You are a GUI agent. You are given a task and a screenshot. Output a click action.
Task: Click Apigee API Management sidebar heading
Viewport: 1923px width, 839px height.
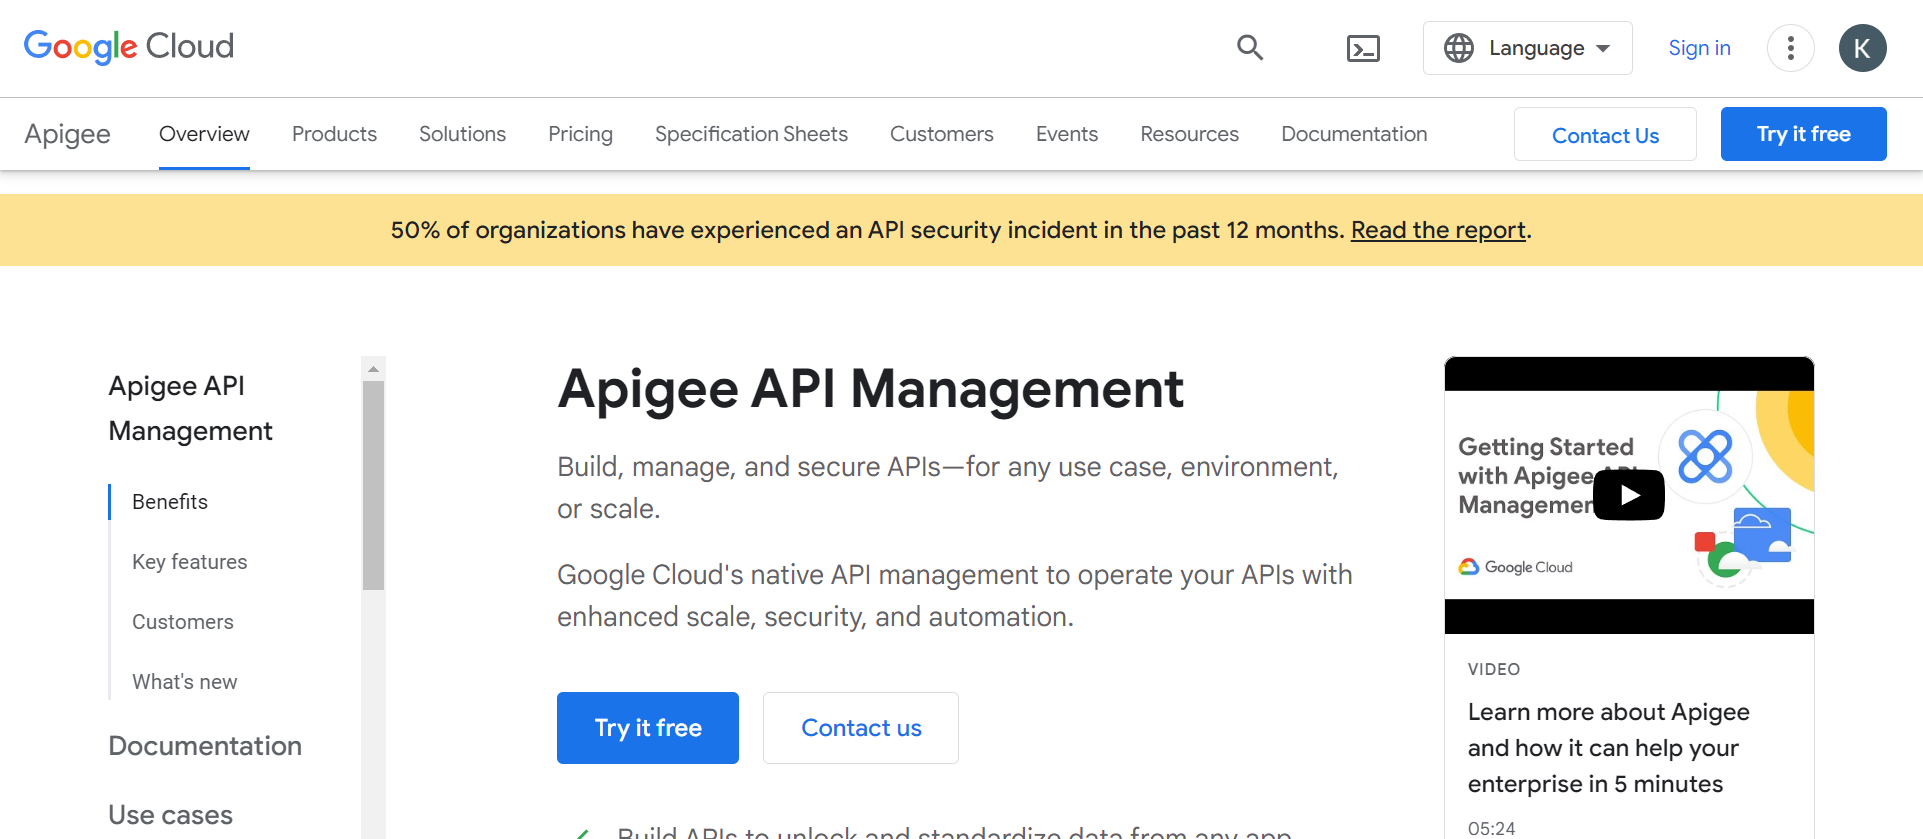click(x=190, y=408)
